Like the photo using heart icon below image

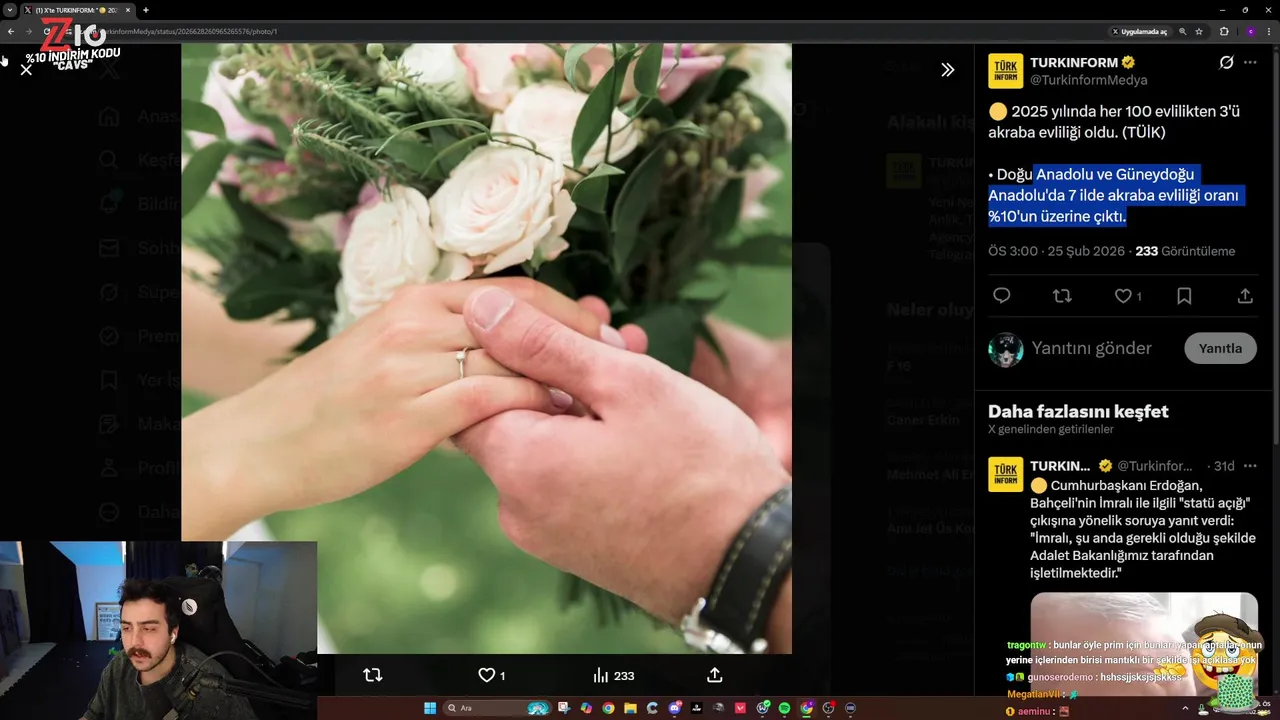[491, 675]
